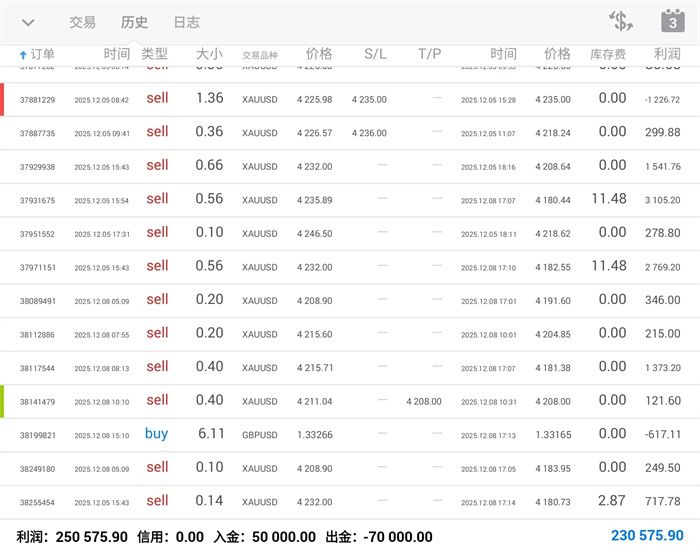
Task: Click the GBPUSD symbol
Action: [260, 435]
